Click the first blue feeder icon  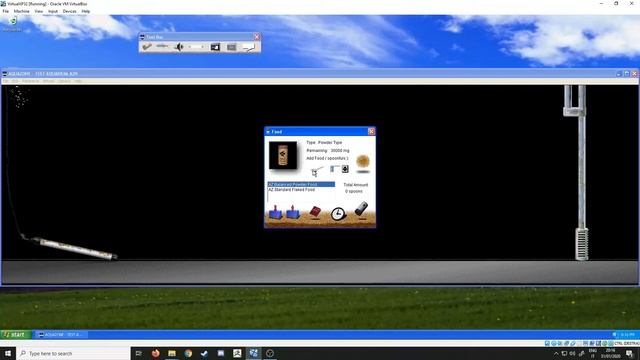tap(276, 213)
